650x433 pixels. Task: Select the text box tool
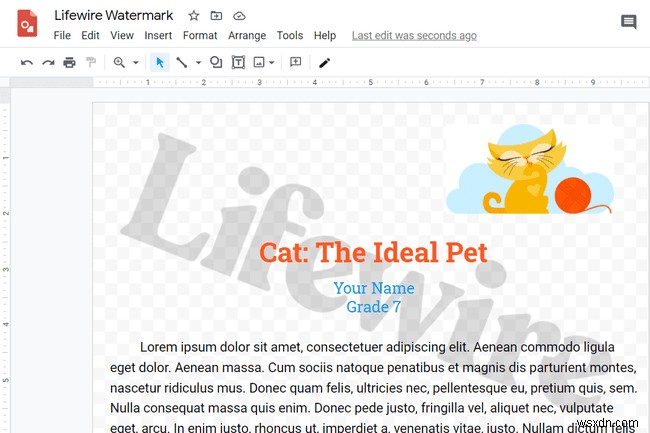[x=238, y=62]
